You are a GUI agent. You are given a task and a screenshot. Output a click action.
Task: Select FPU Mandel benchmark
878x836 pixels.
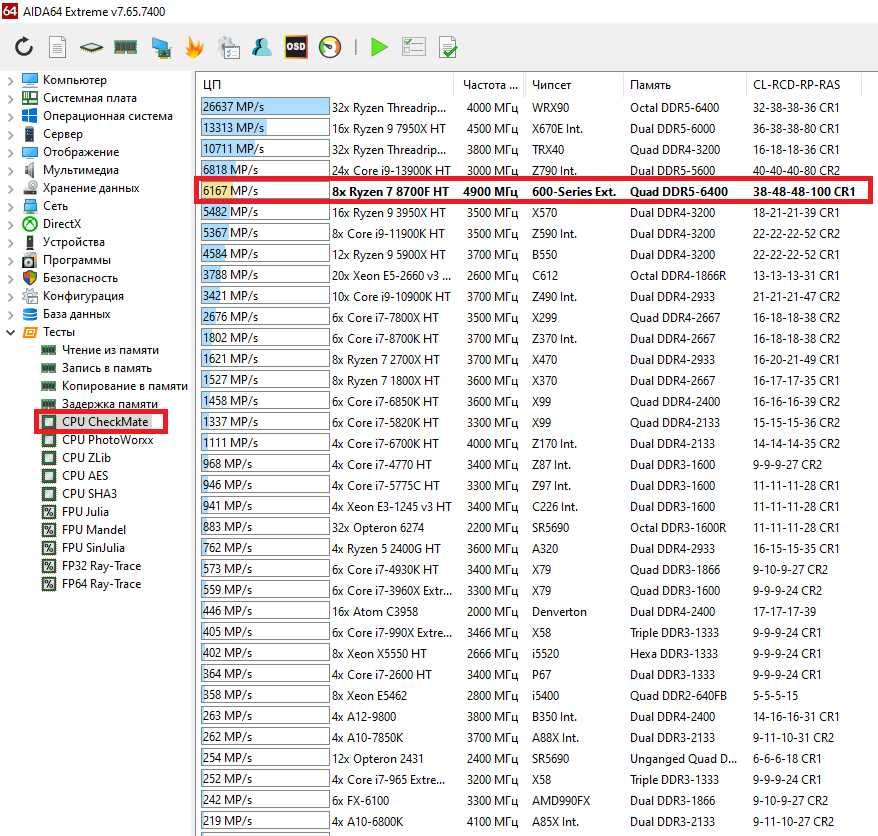click(x=94, y=529)
